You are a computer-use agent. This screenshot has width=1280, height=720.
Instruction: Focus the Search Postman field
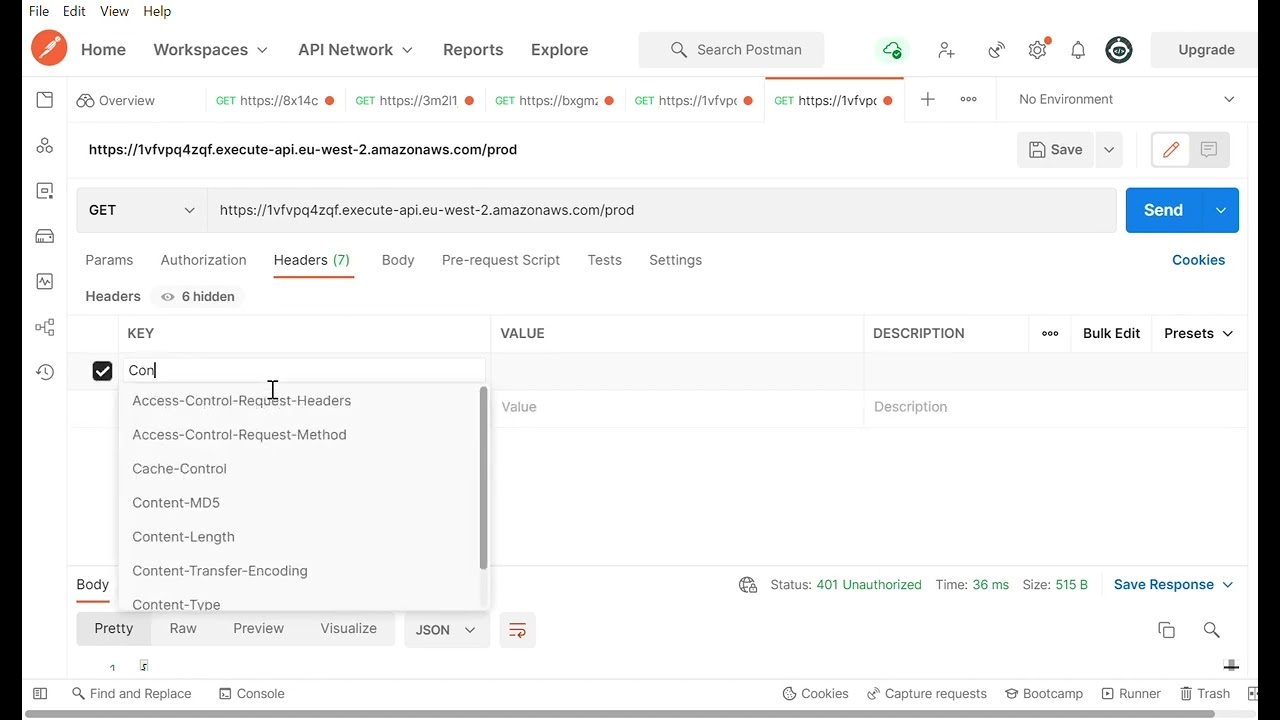click(731, 50)
